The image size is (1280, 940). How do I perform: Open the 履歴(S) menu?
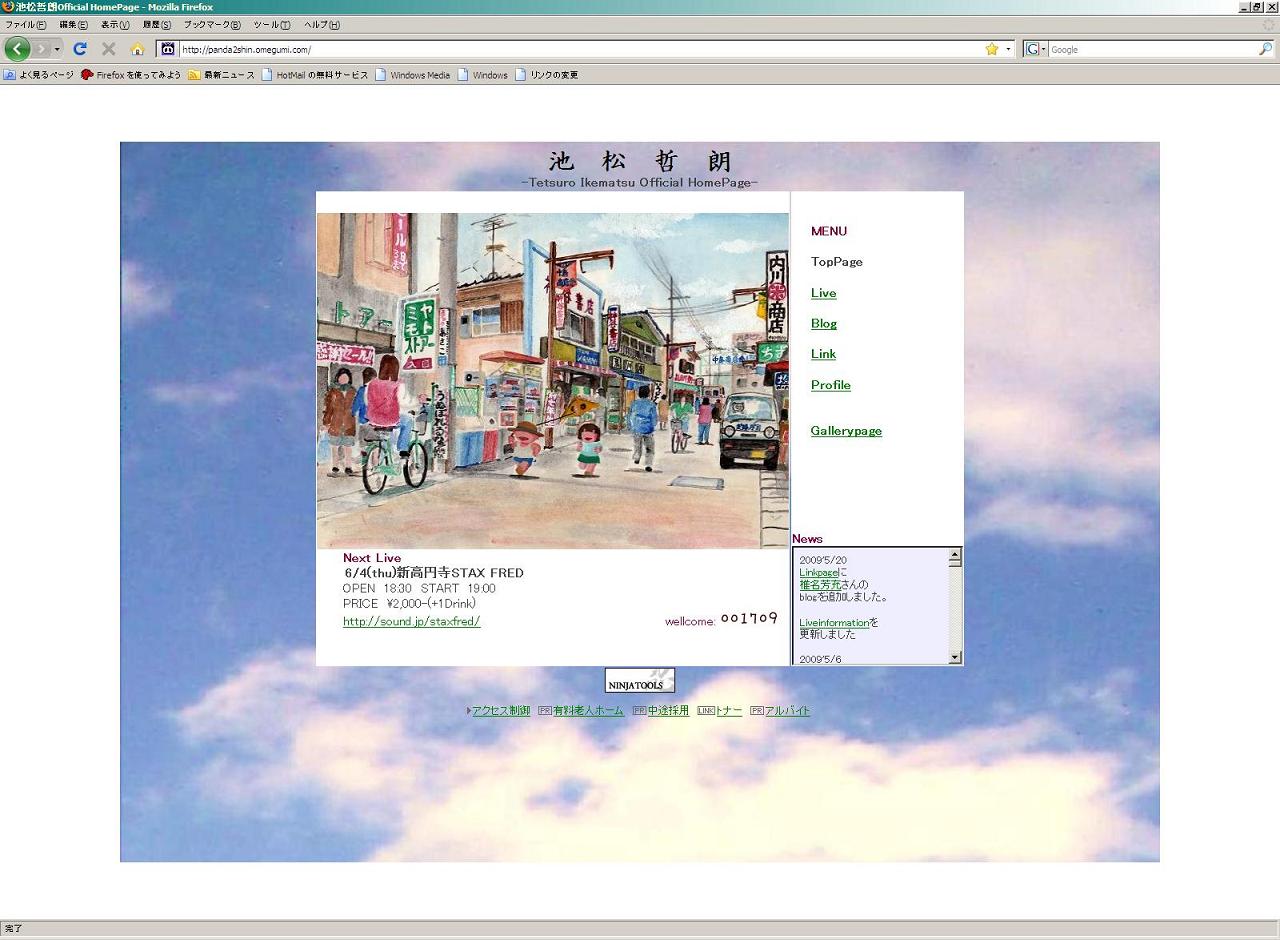[x=157, y=25]
